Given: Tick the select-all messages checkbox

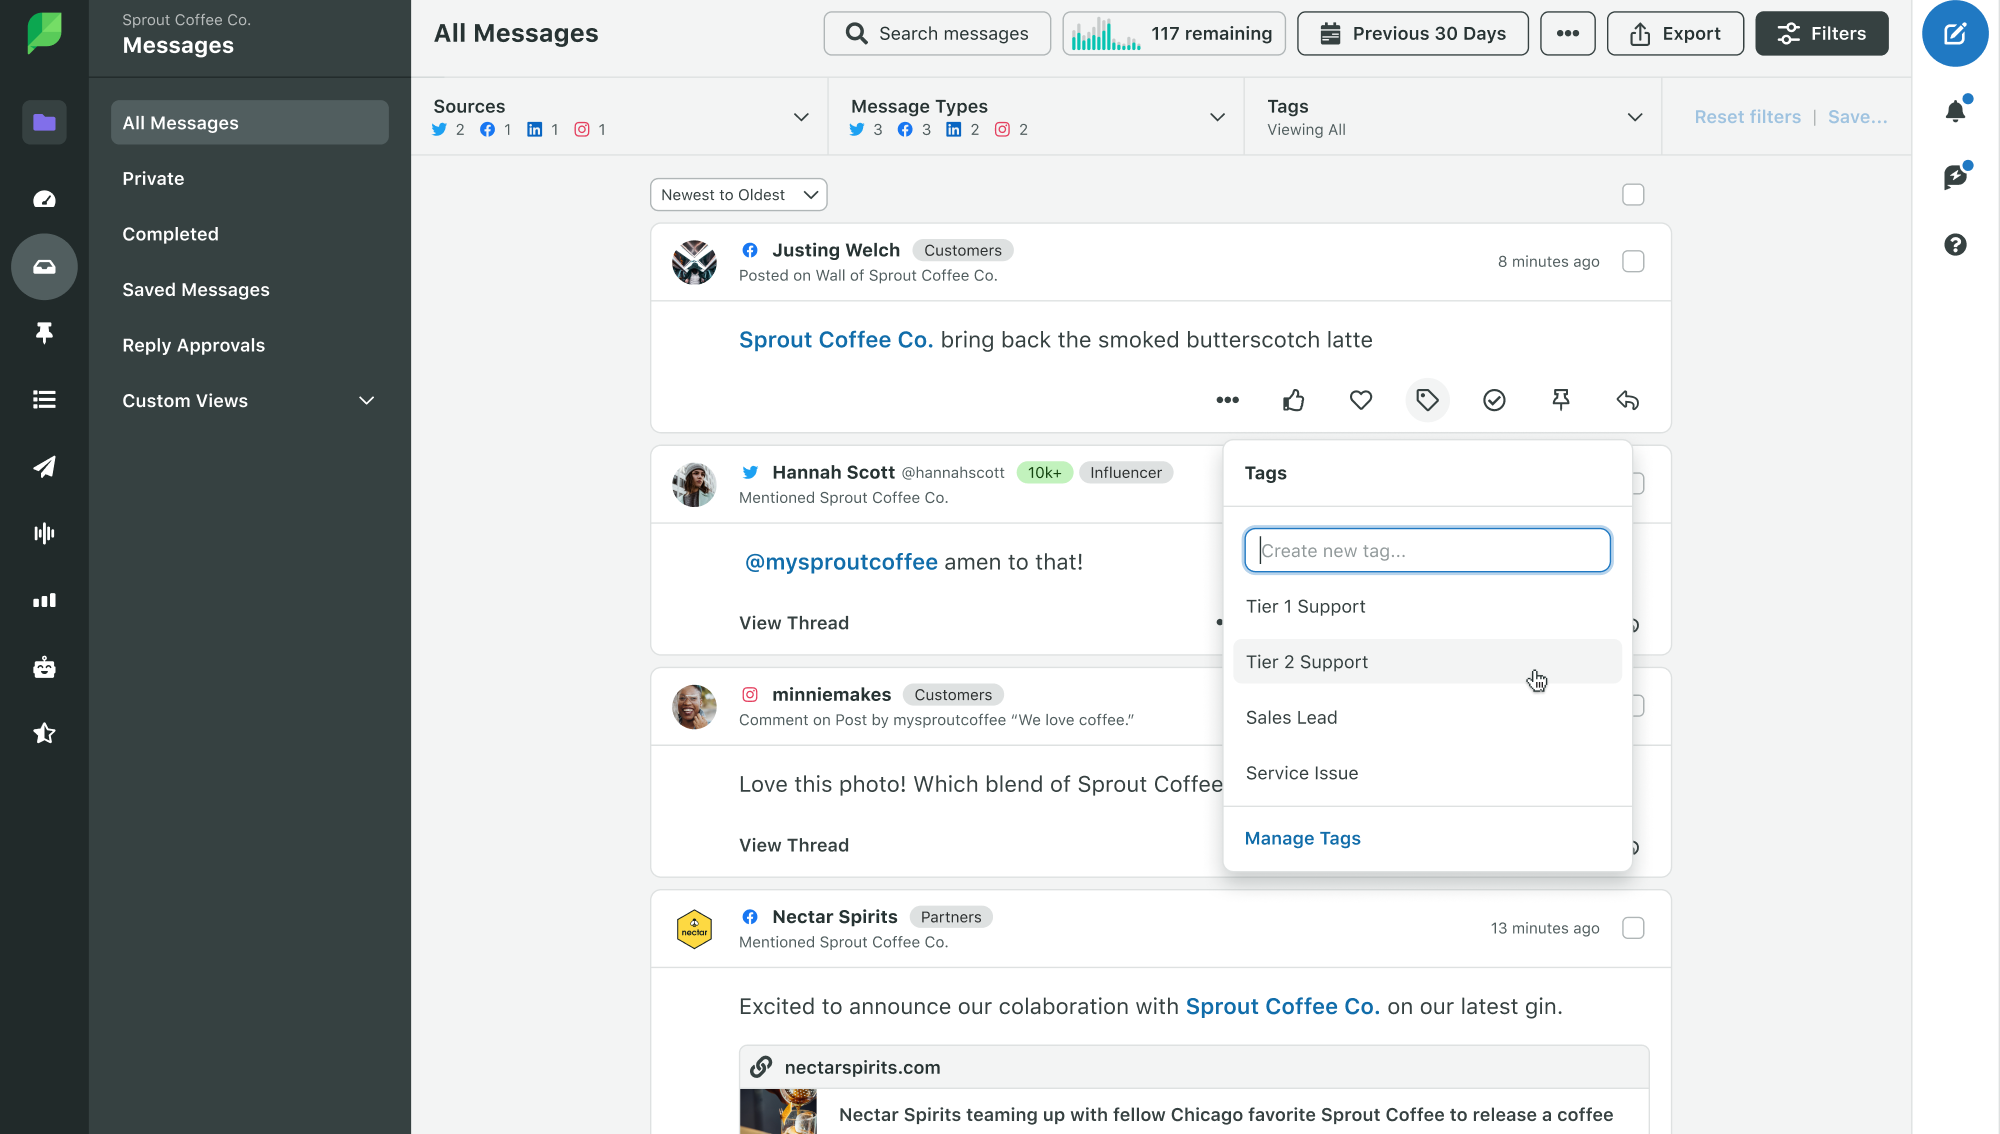Looking at the screenshot, I should 1633,195.
